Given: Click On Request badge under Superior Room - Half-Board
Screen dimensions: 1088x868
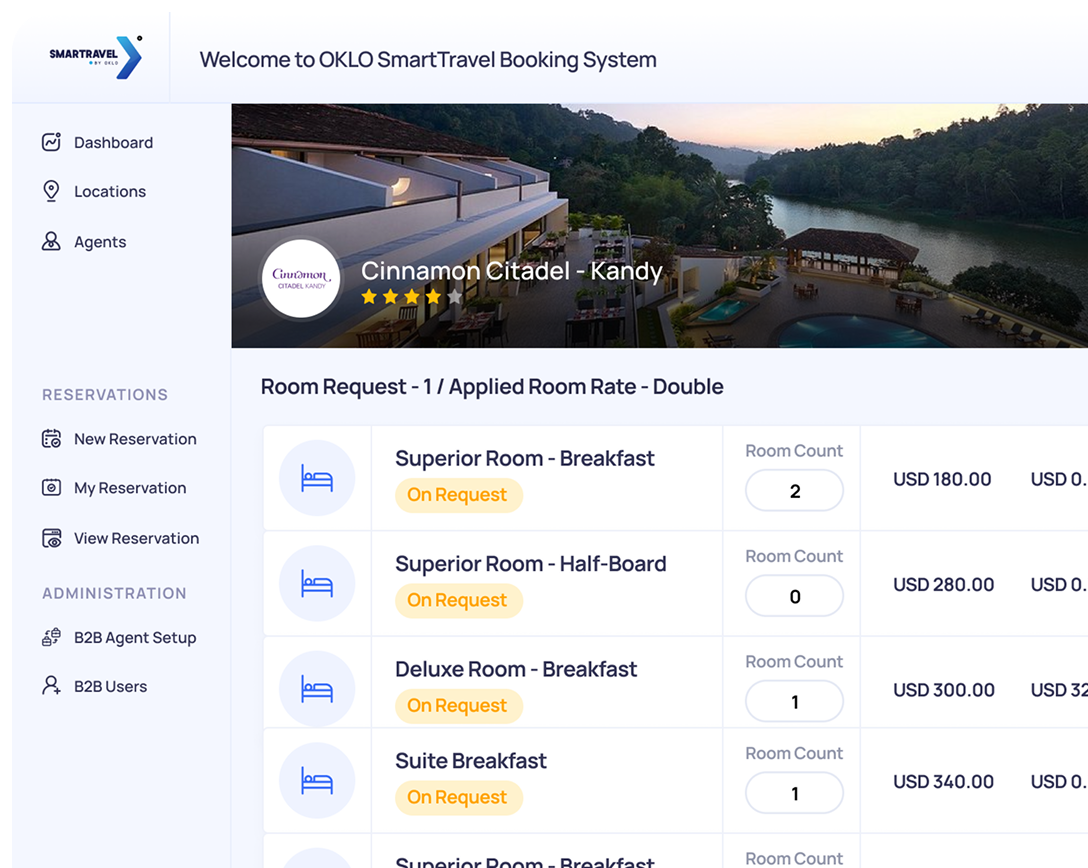Looking at the screenshot, I should pyautogui.click(x=459, y=600).
